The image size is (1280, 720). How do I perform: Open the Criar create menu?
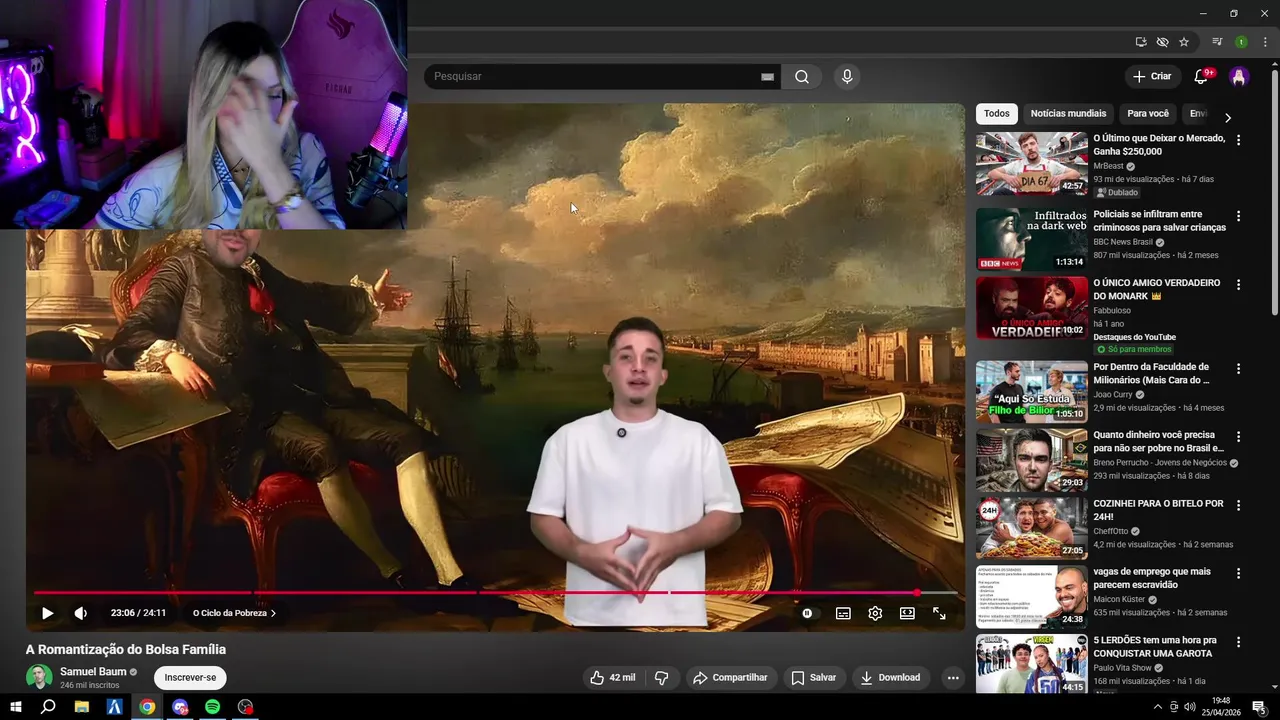click(x=1152, y=76)
